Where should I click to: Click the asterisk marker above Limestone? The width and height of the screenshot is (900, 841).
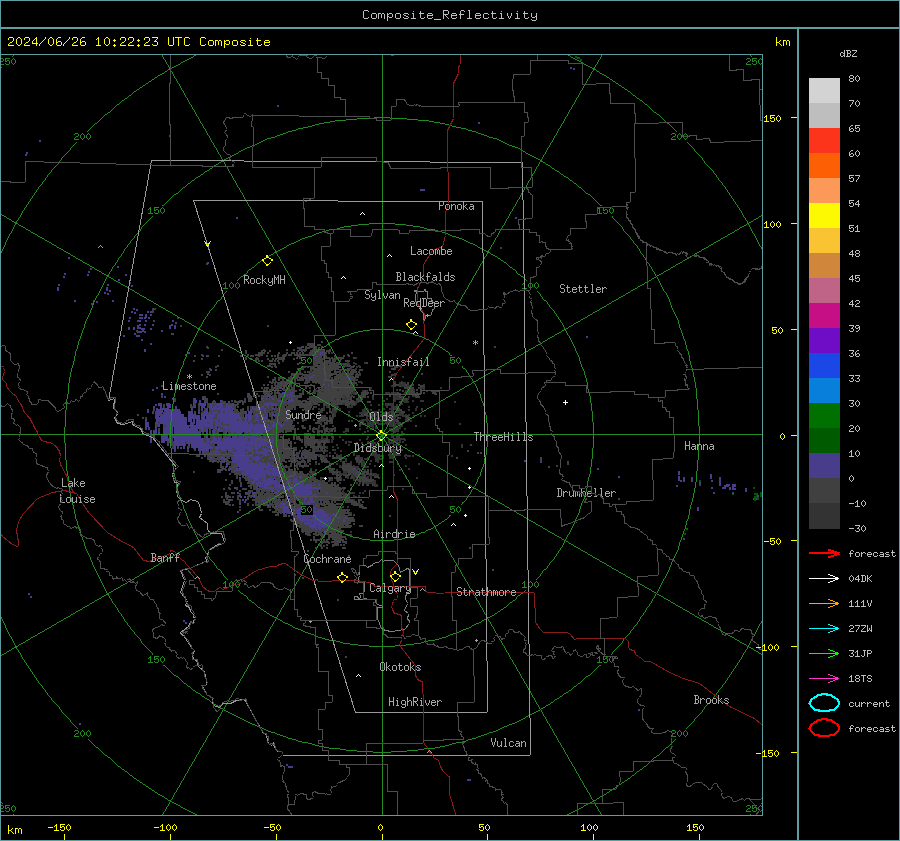[x=189, y=377]
